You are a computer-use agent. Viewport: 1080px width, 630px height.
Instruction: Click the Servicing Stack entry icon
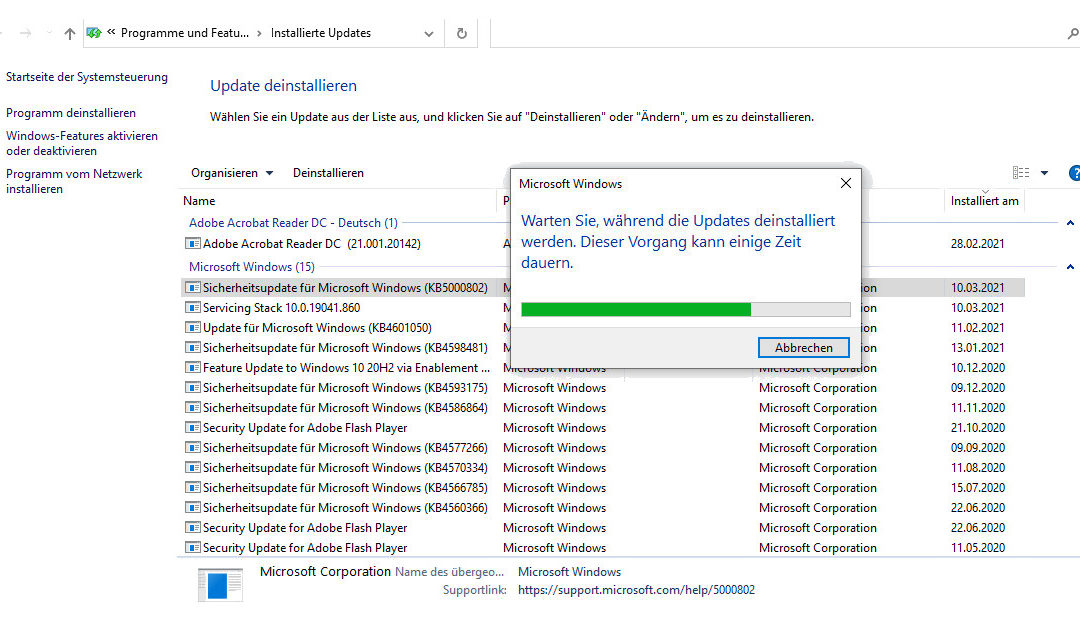[x=193, y=308]
